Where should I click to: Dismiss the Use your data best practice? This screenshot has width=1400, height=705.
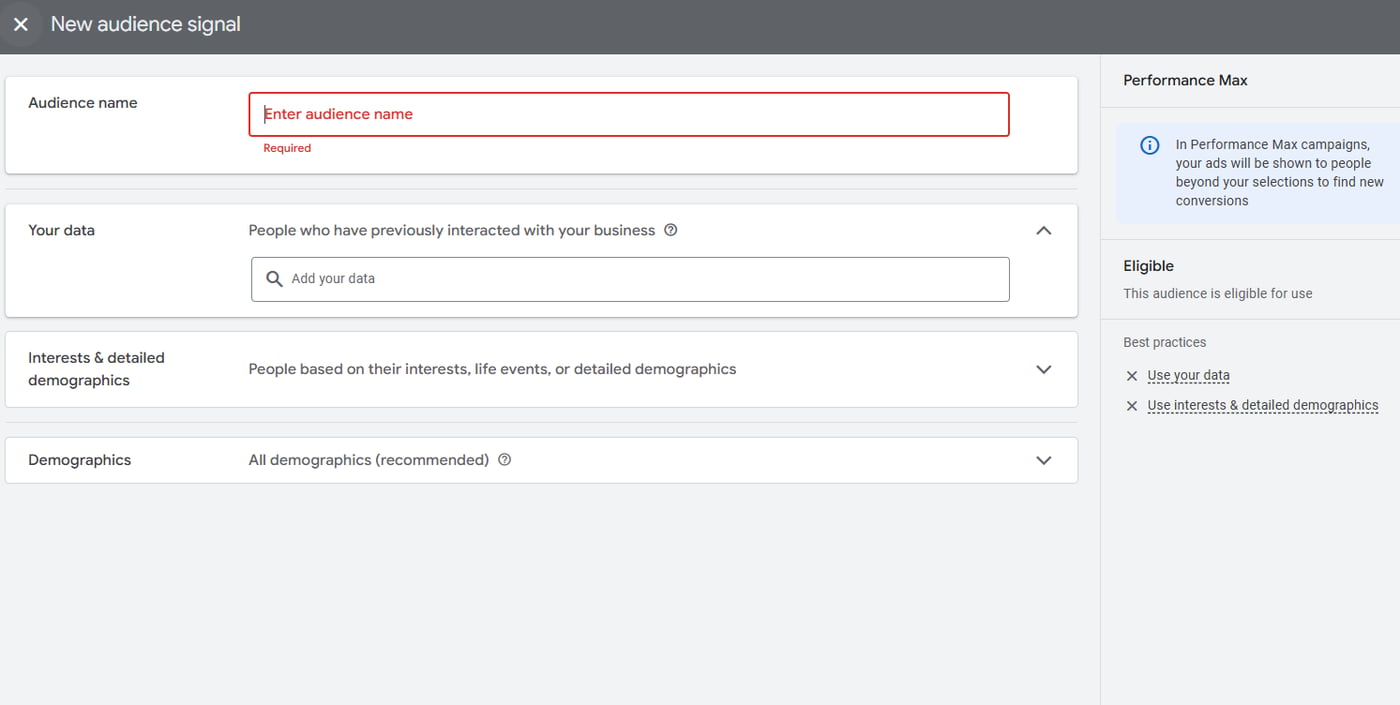1131,376
